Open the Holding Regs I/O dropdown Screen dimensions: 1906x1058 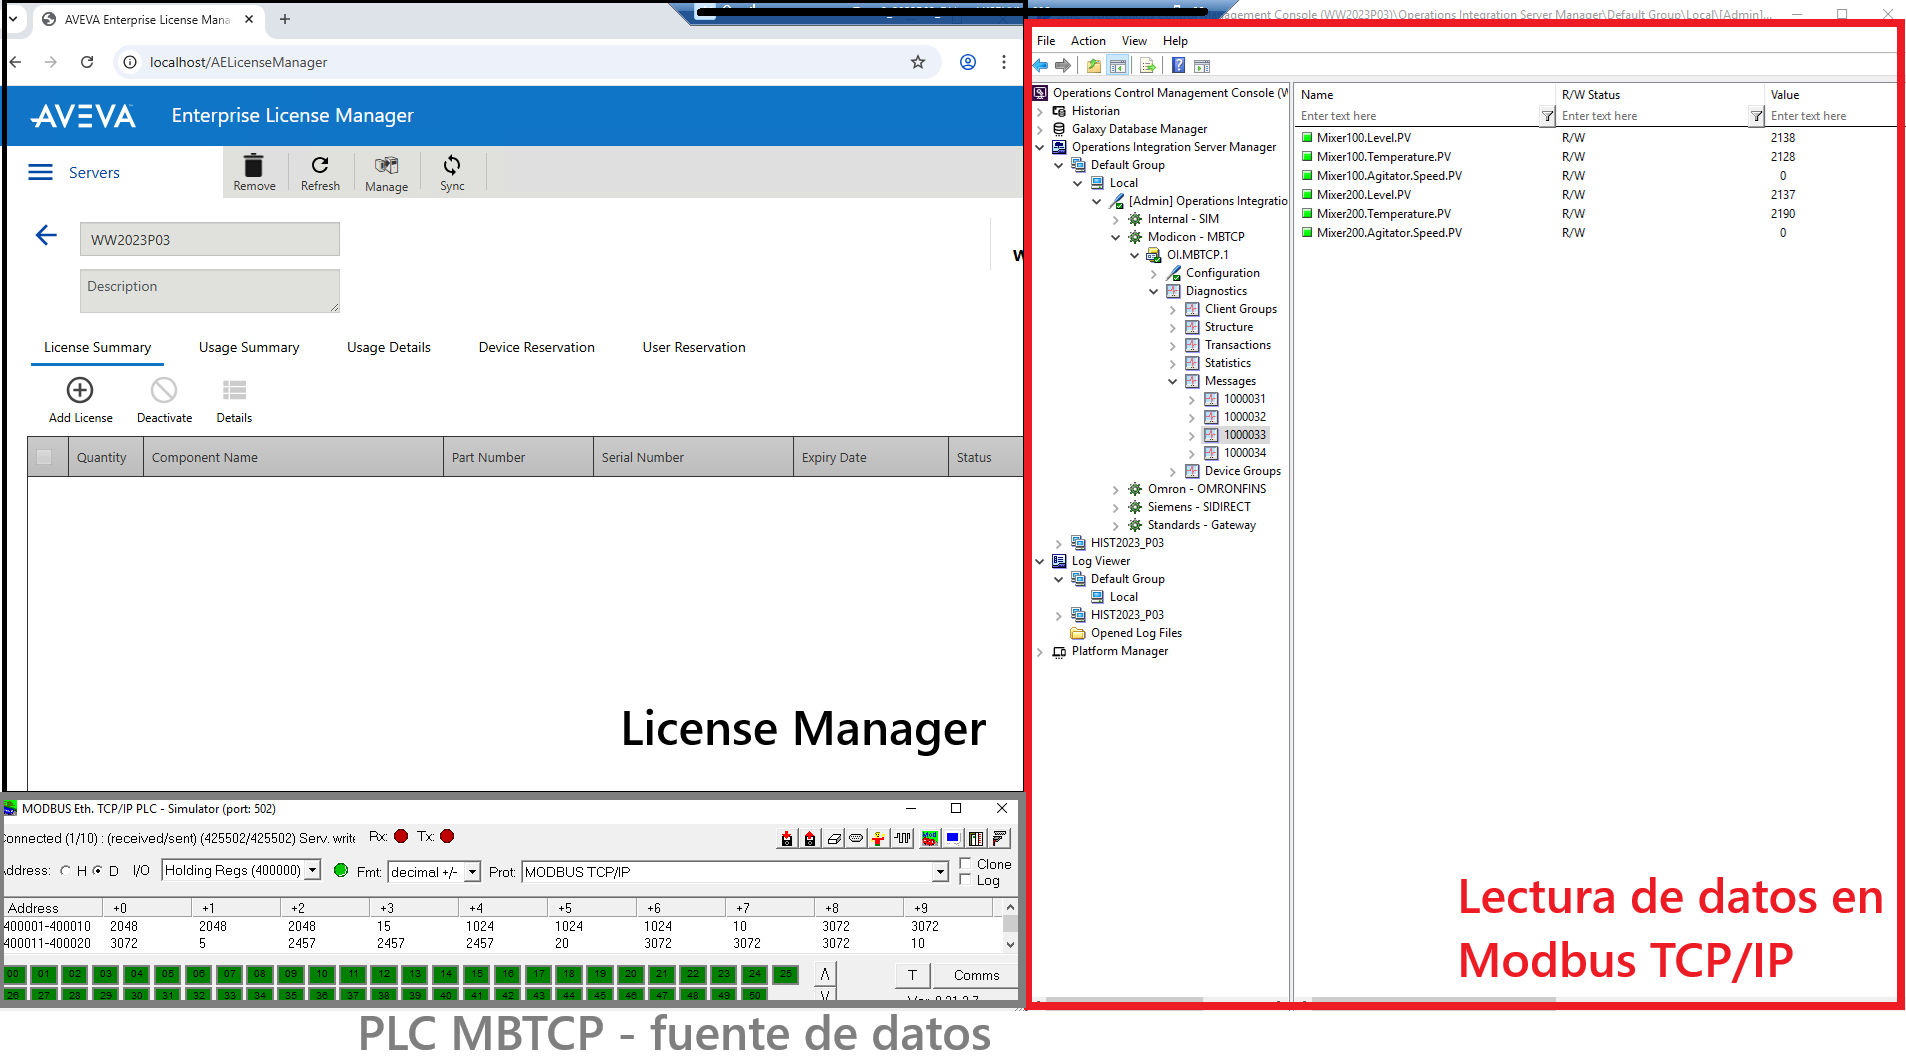click(313, 871)
